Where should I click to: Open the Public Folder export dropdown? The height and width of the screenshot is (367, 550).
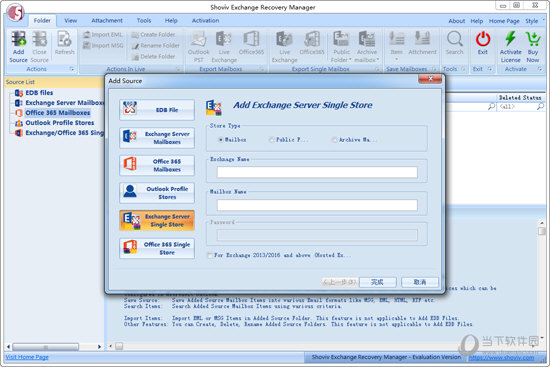point(341,46)
